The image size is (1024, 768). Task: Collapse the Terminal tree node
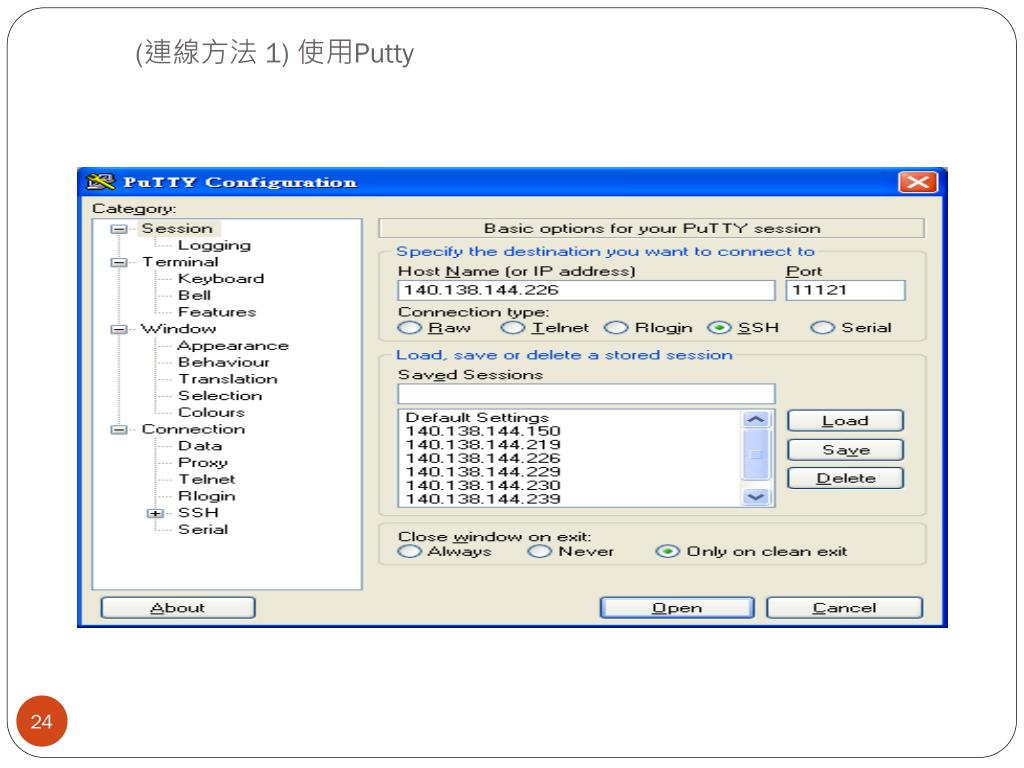click(119, 263)
